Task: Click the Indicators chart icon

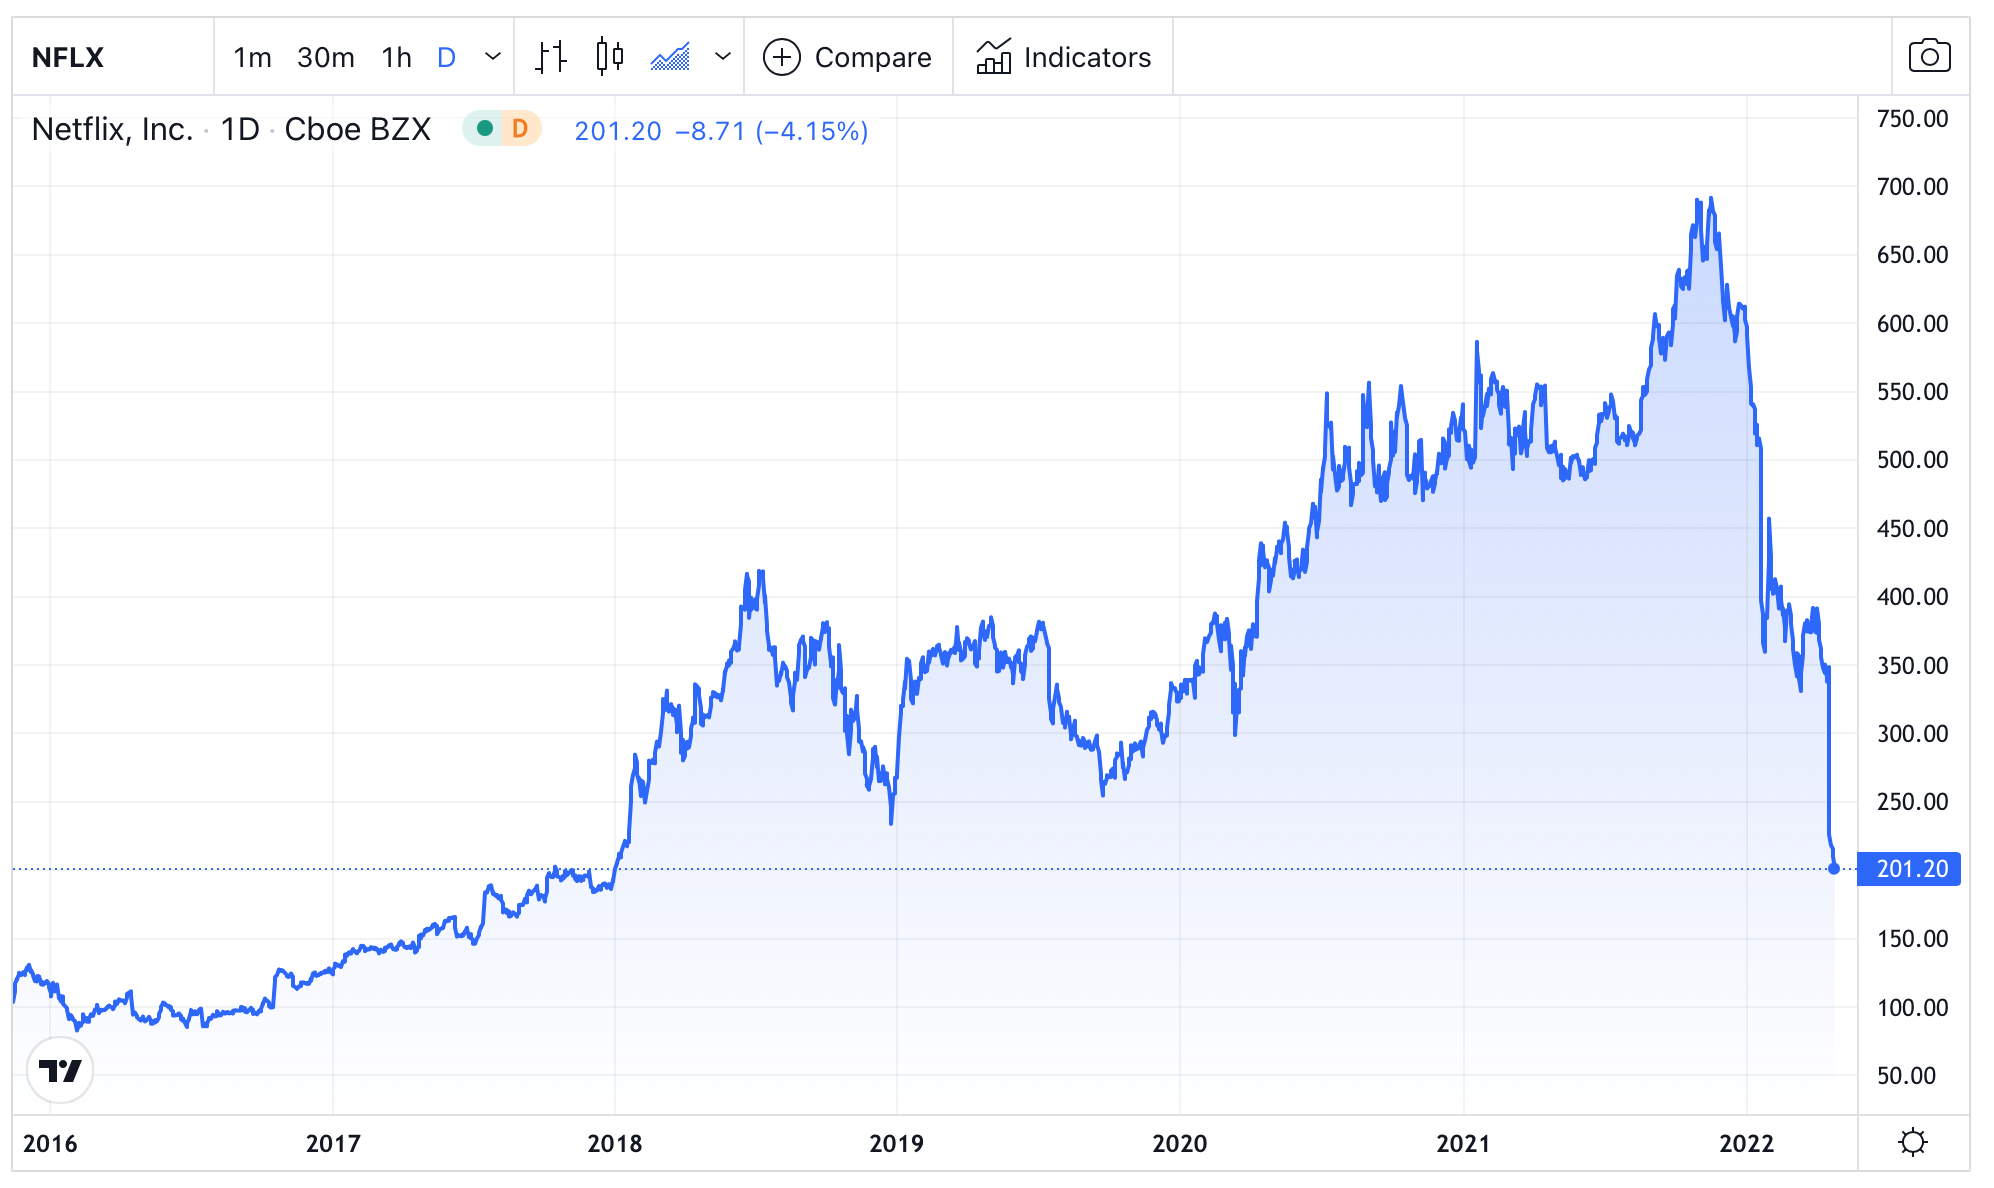Action: (x=994, y=57)
